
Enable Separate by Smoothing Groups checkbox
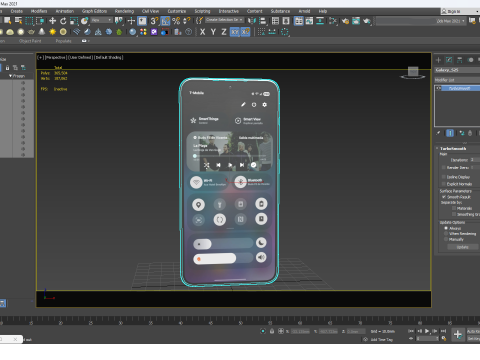pyautogui.click(x=454, y=214)
